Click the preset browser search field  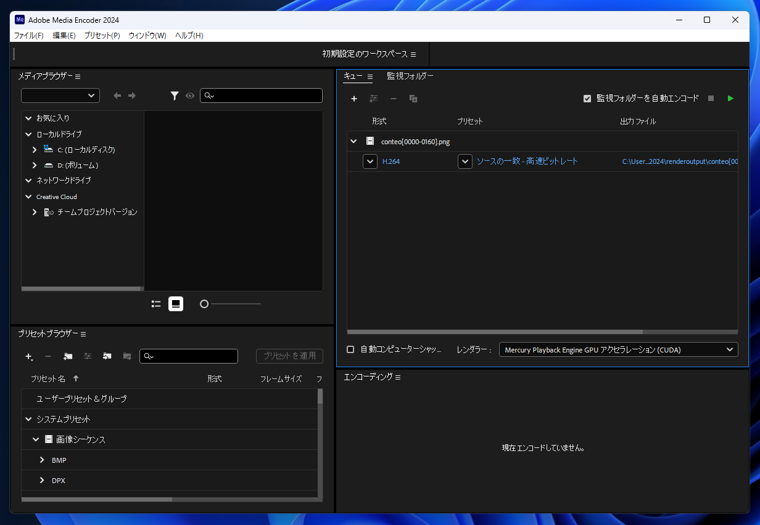point(193,356)
